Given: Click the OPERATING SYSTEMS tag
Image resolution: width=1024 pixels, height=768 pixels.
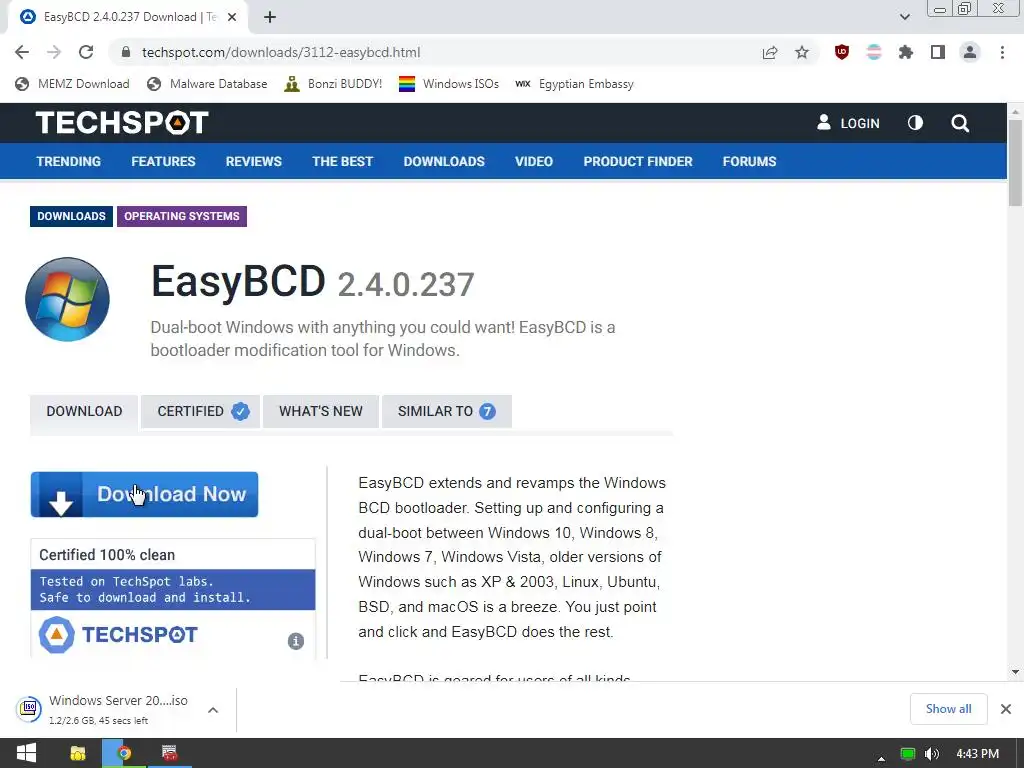Looking at the screenshot, I should tap(182, 216).
